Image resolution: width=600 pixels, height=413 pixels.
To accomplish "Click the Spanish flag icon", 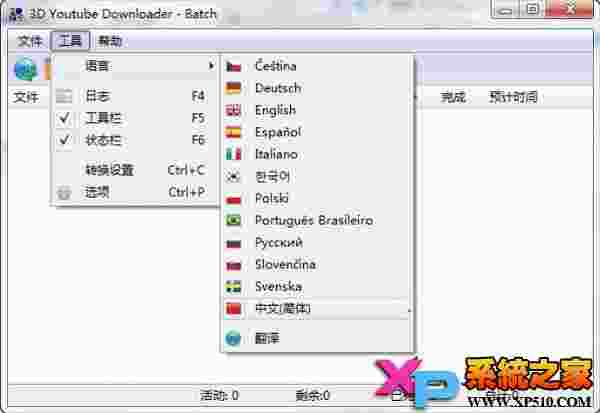I will (233, 132).
